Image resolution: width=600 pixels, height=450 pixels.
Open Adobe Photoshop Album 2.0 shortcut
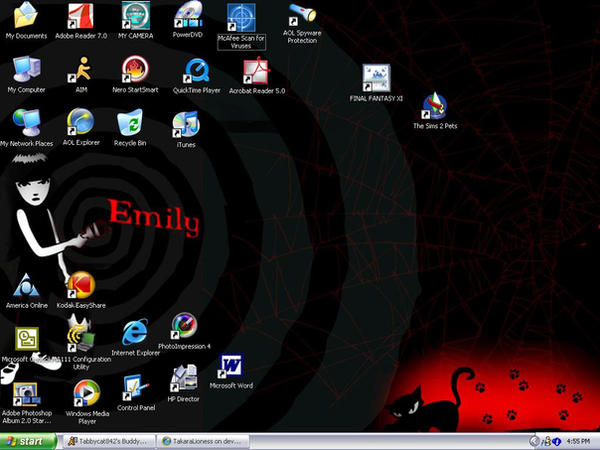click(x=26, y=394)
